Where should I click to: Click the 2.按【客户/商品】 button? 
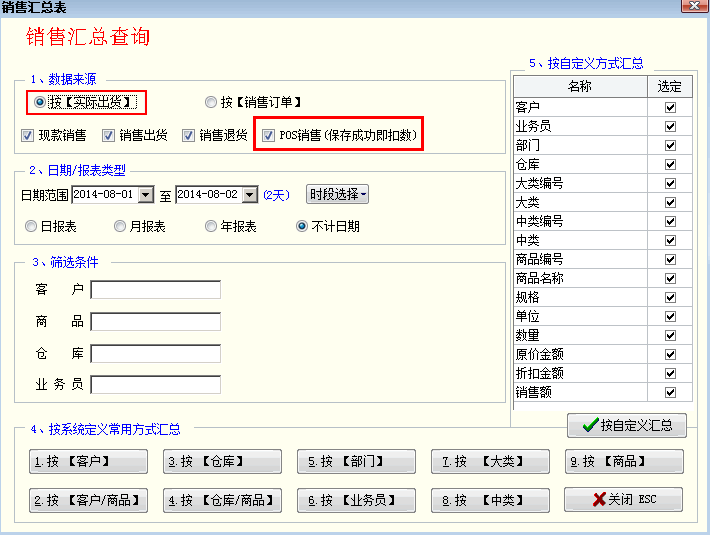pos(88,501)
